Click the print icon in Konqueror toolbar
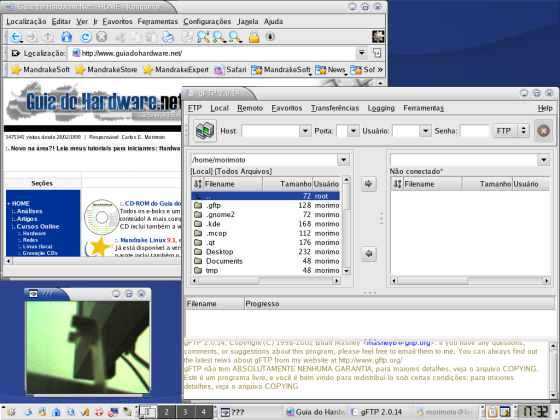560x420 pixels. [x=168, y=36]
